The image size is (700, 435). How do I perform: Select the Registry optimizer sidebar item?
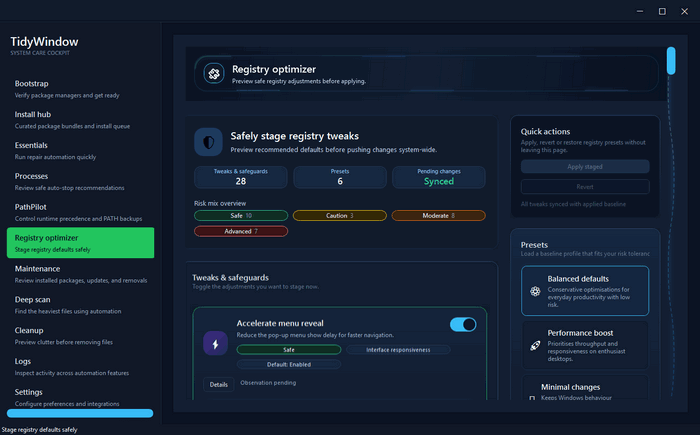point(80,243)
